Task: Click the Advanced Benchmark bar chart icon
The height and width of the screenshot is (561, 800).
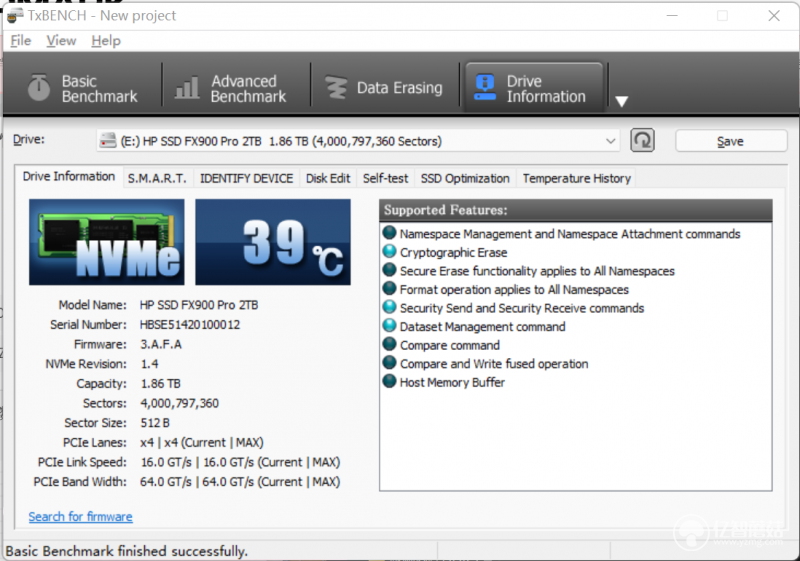Action: [x=187, y=88]
